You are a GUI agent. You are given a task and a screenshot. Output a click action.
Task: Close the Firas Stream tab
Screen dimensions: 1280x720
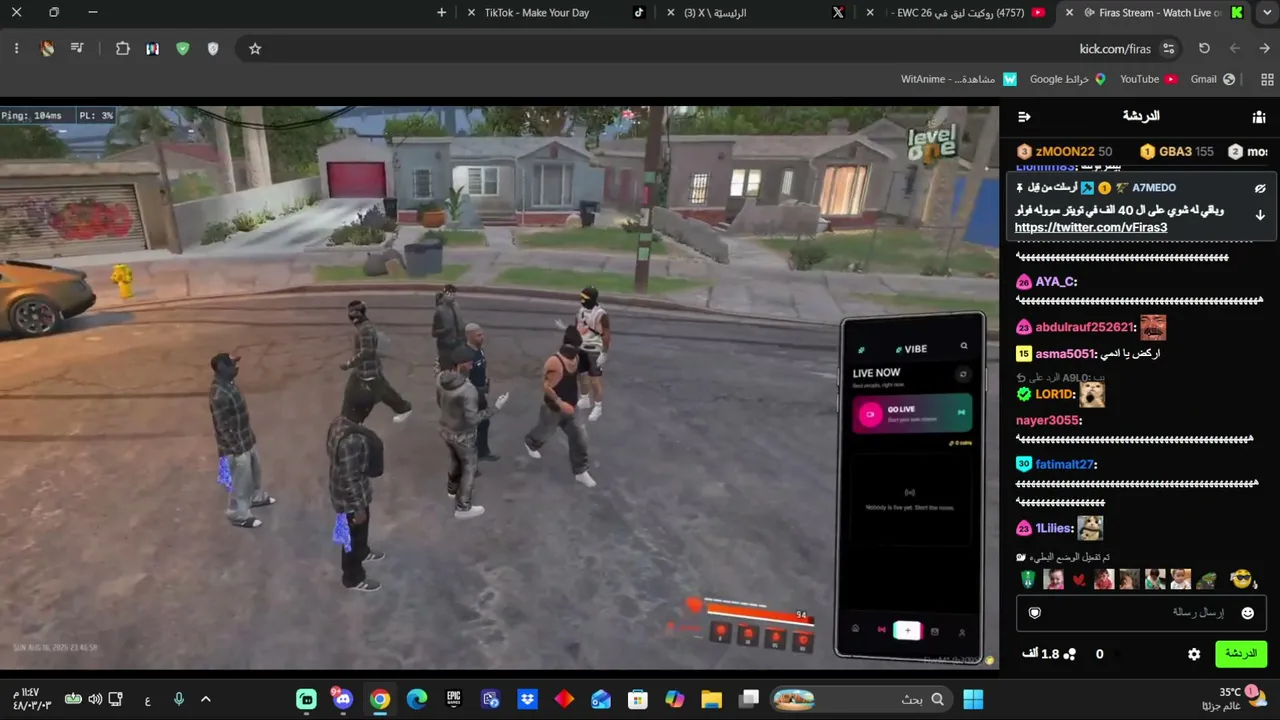click(x=1070, y=13)
